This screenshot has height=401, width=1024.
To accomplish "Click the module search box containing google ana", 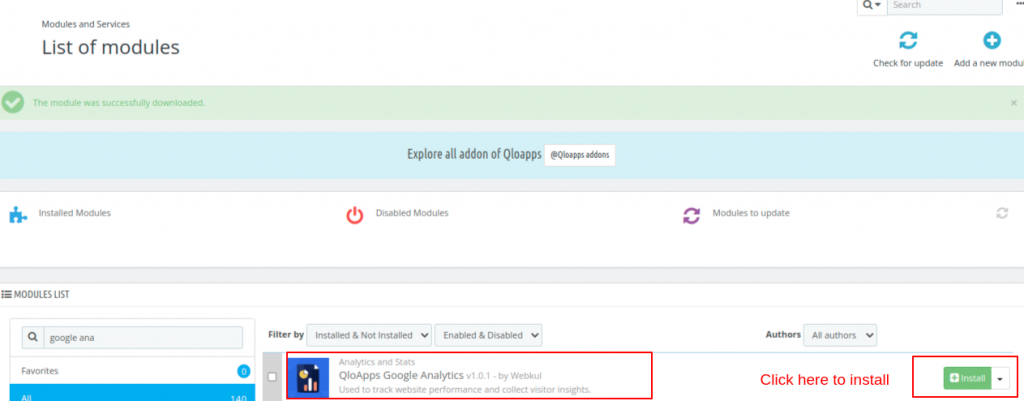I will coord(142,338).
